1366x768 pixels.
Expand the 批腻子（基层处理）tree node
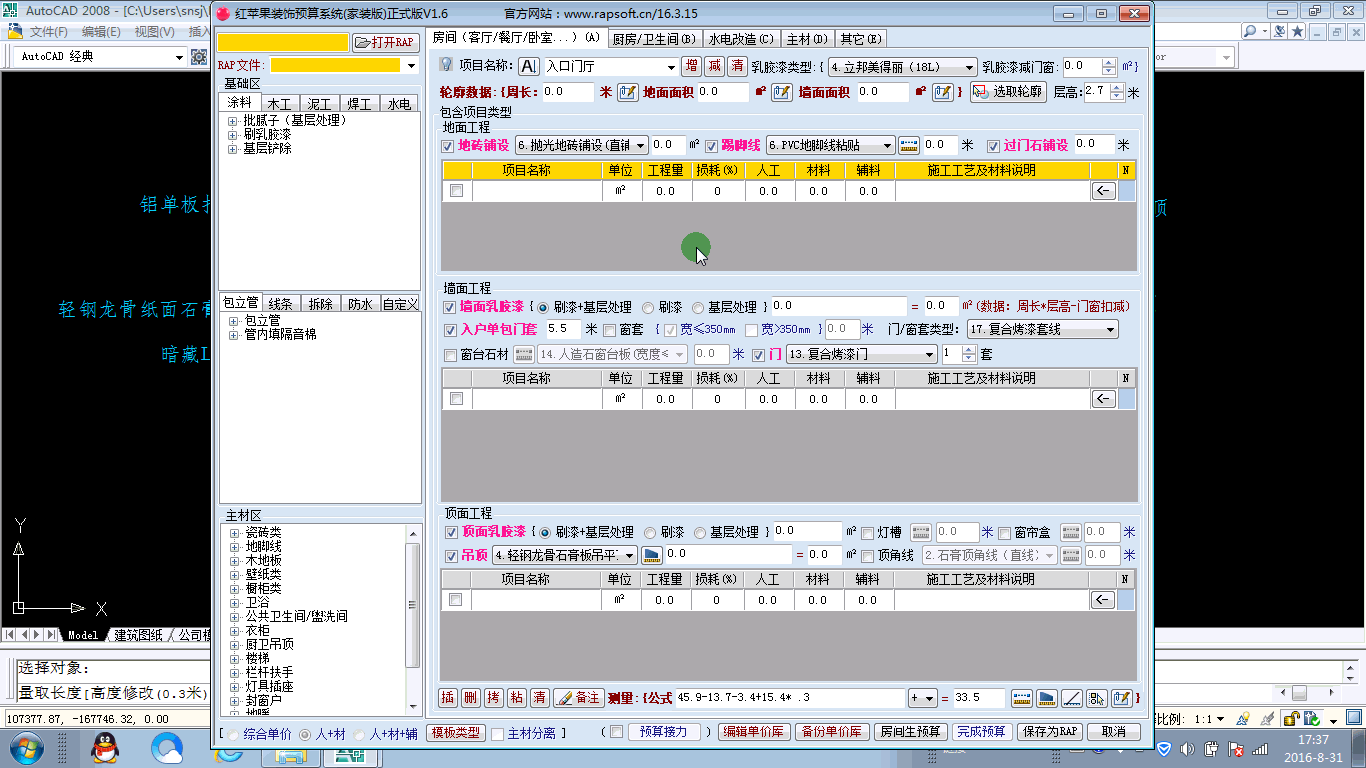click(x=233, y=121)
